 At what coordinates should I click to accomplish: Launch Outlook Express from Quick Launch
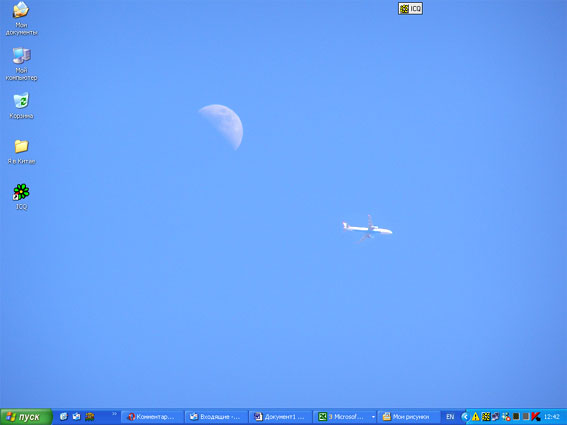click(76, 417)
